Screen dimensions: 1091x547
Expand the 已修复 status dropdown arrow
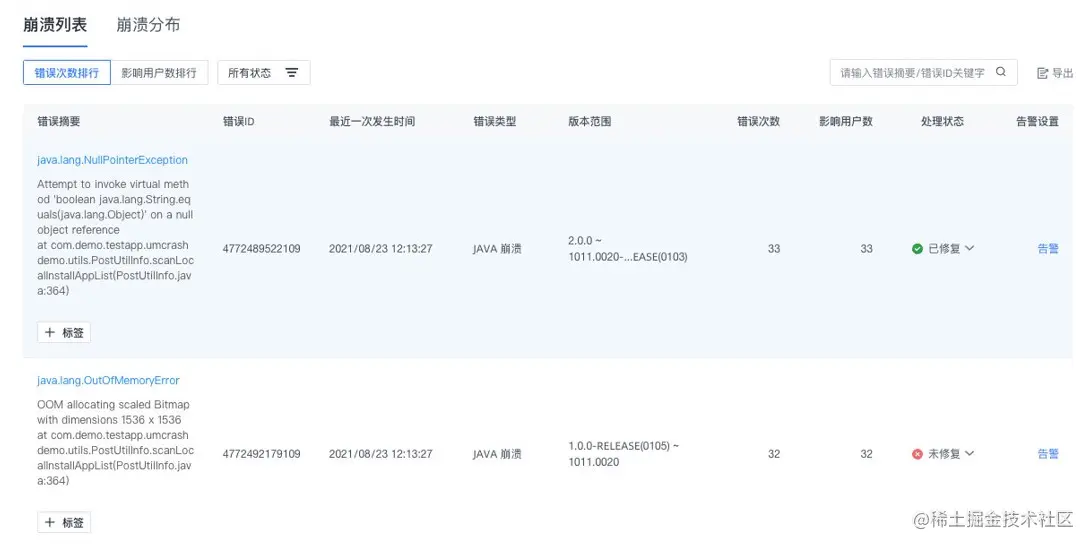970,248
